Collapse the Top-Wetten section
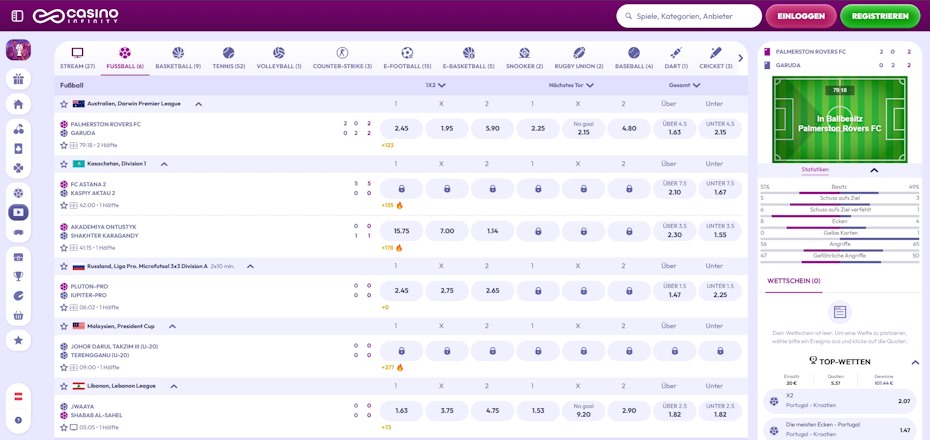The height and width of the screenshot is (440, 930). (915, 361)
